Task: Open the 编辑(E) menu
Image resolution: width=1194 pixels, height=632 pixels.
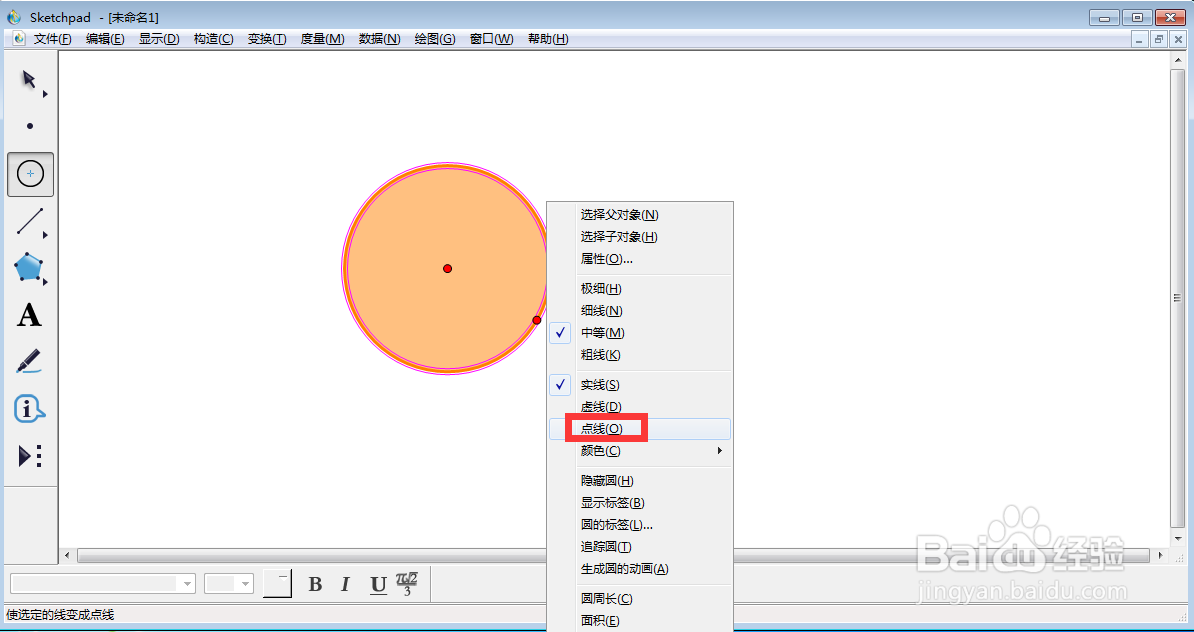Action: coord(105,39)
